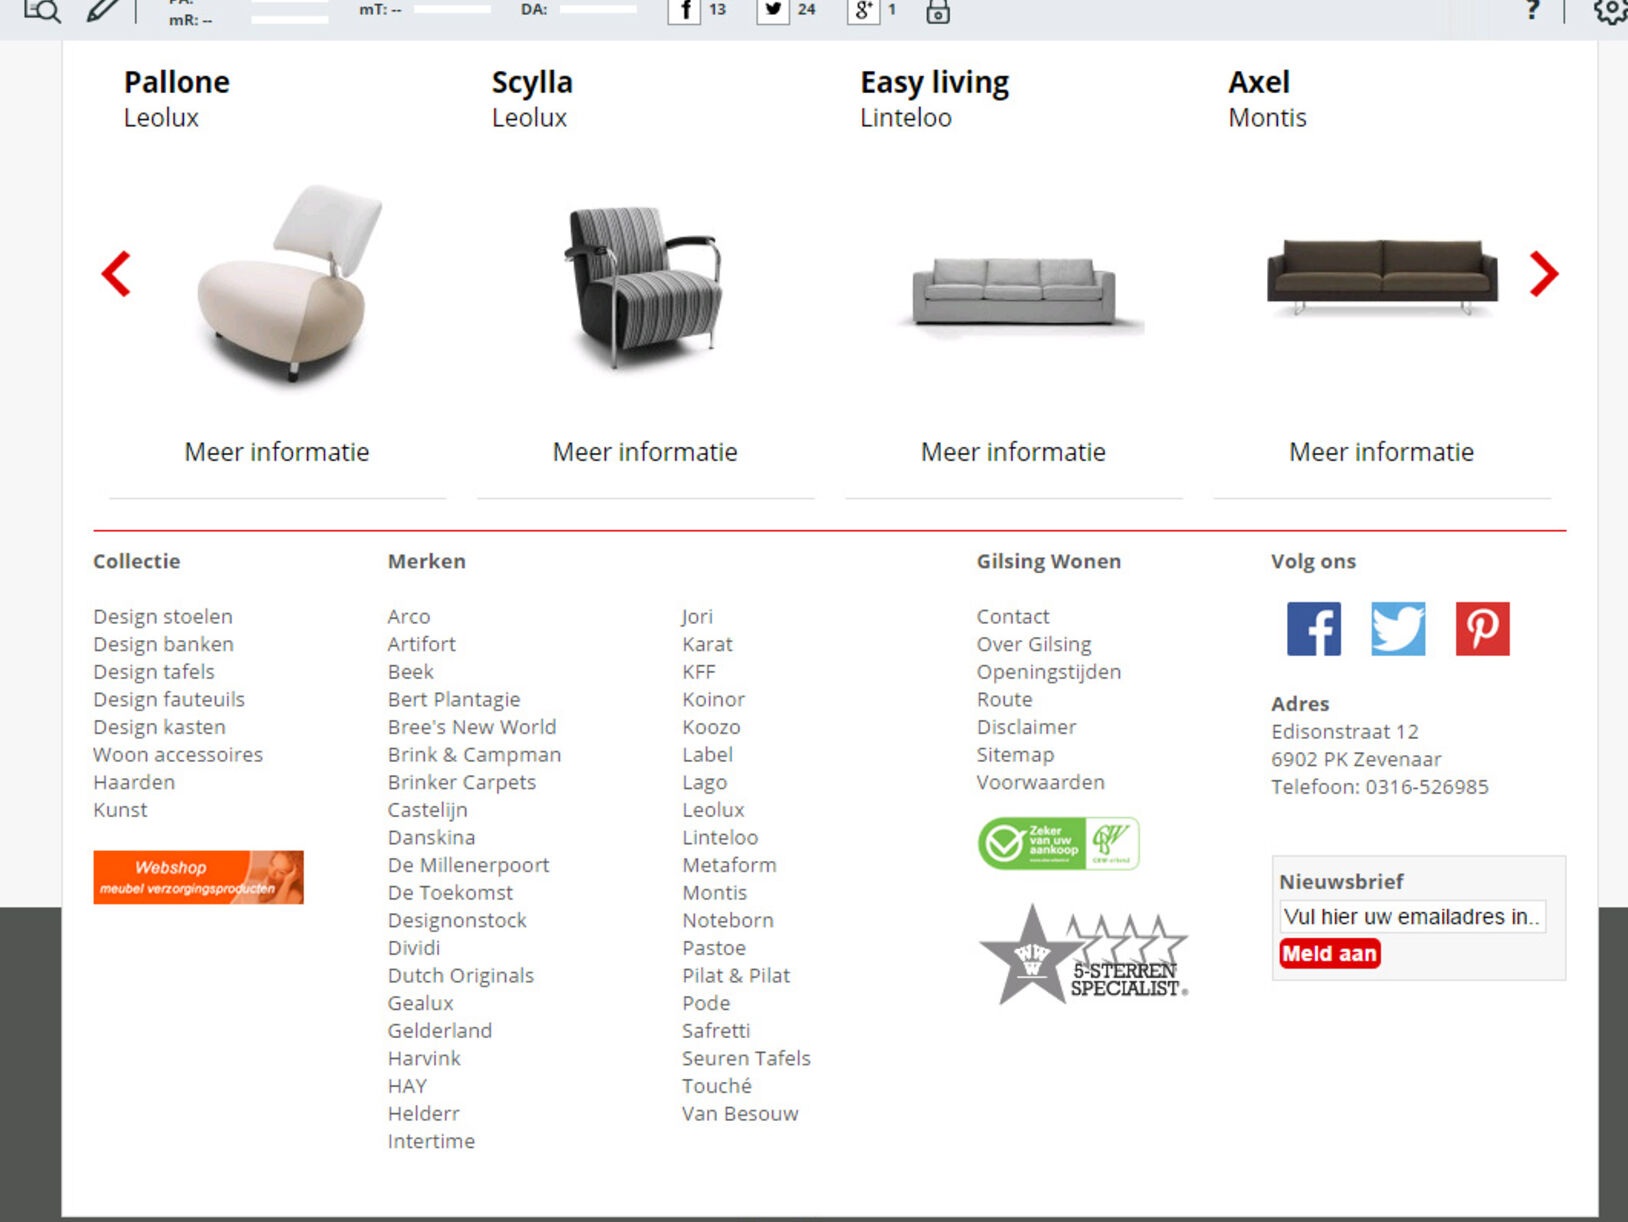Open the Montis brand link in Merken
Screen dimensions: 1628x1222
[x=714, y=892]
